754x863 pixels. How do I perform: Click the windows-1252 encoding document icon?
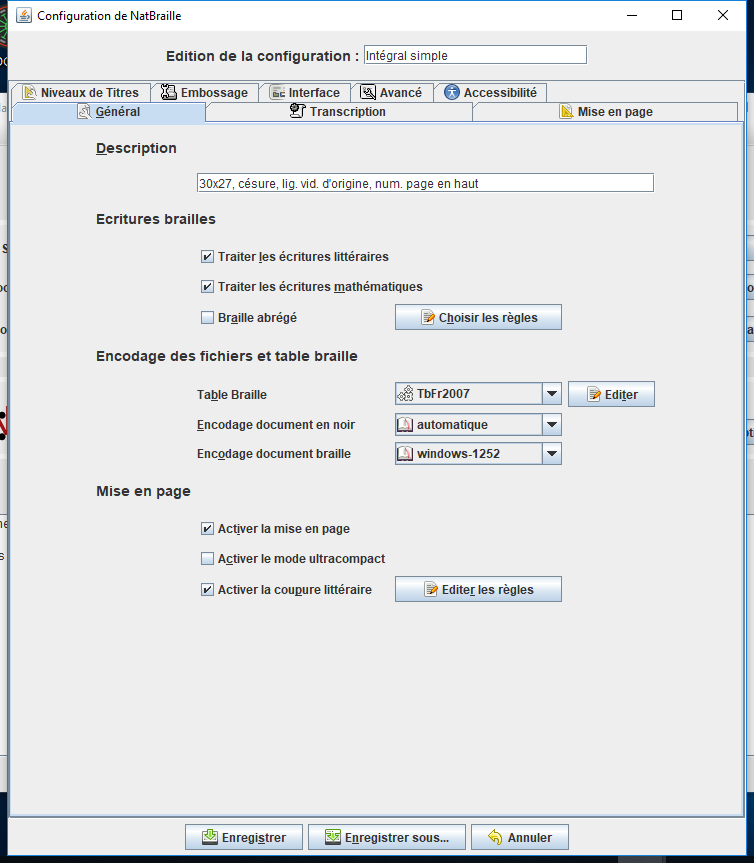pyautogui.click(x=405, y=454)
